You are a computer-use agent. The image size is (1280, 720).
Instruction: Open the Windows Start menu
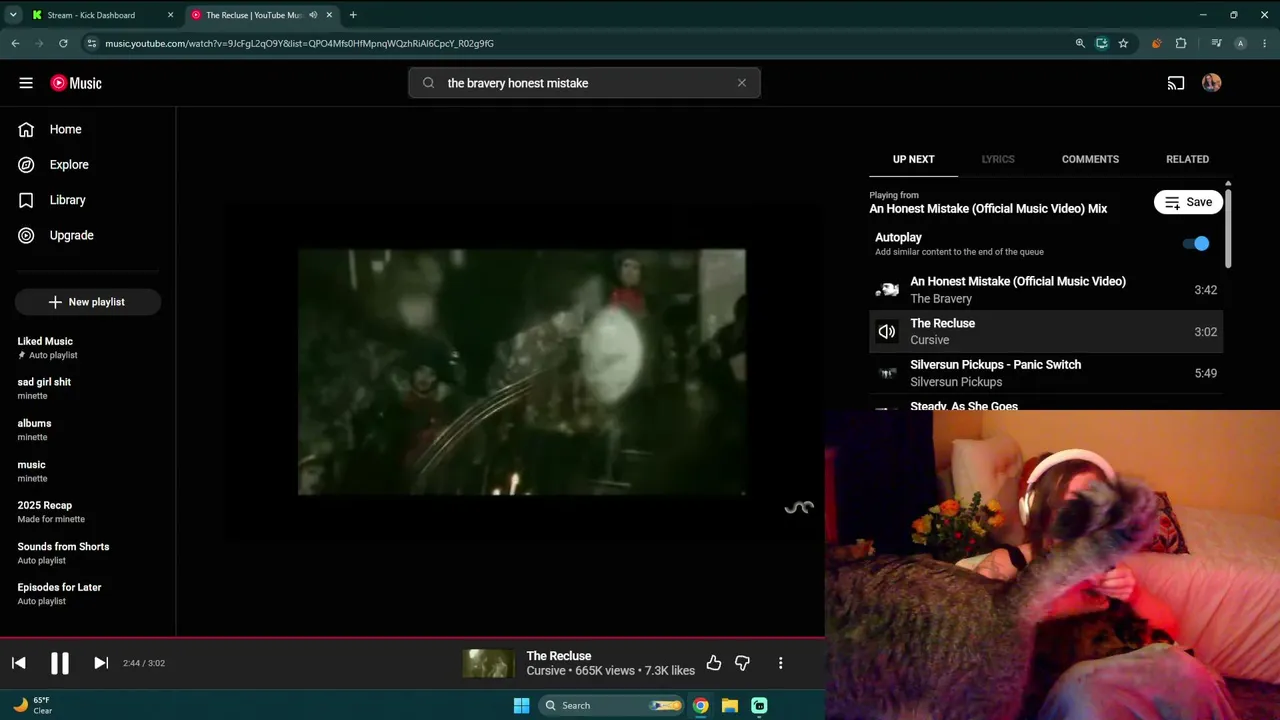point(521,705)
